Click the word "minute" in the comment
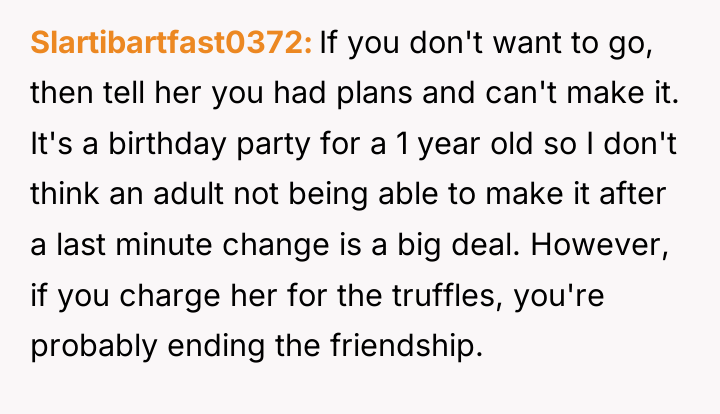 click(x=164, y=245)
